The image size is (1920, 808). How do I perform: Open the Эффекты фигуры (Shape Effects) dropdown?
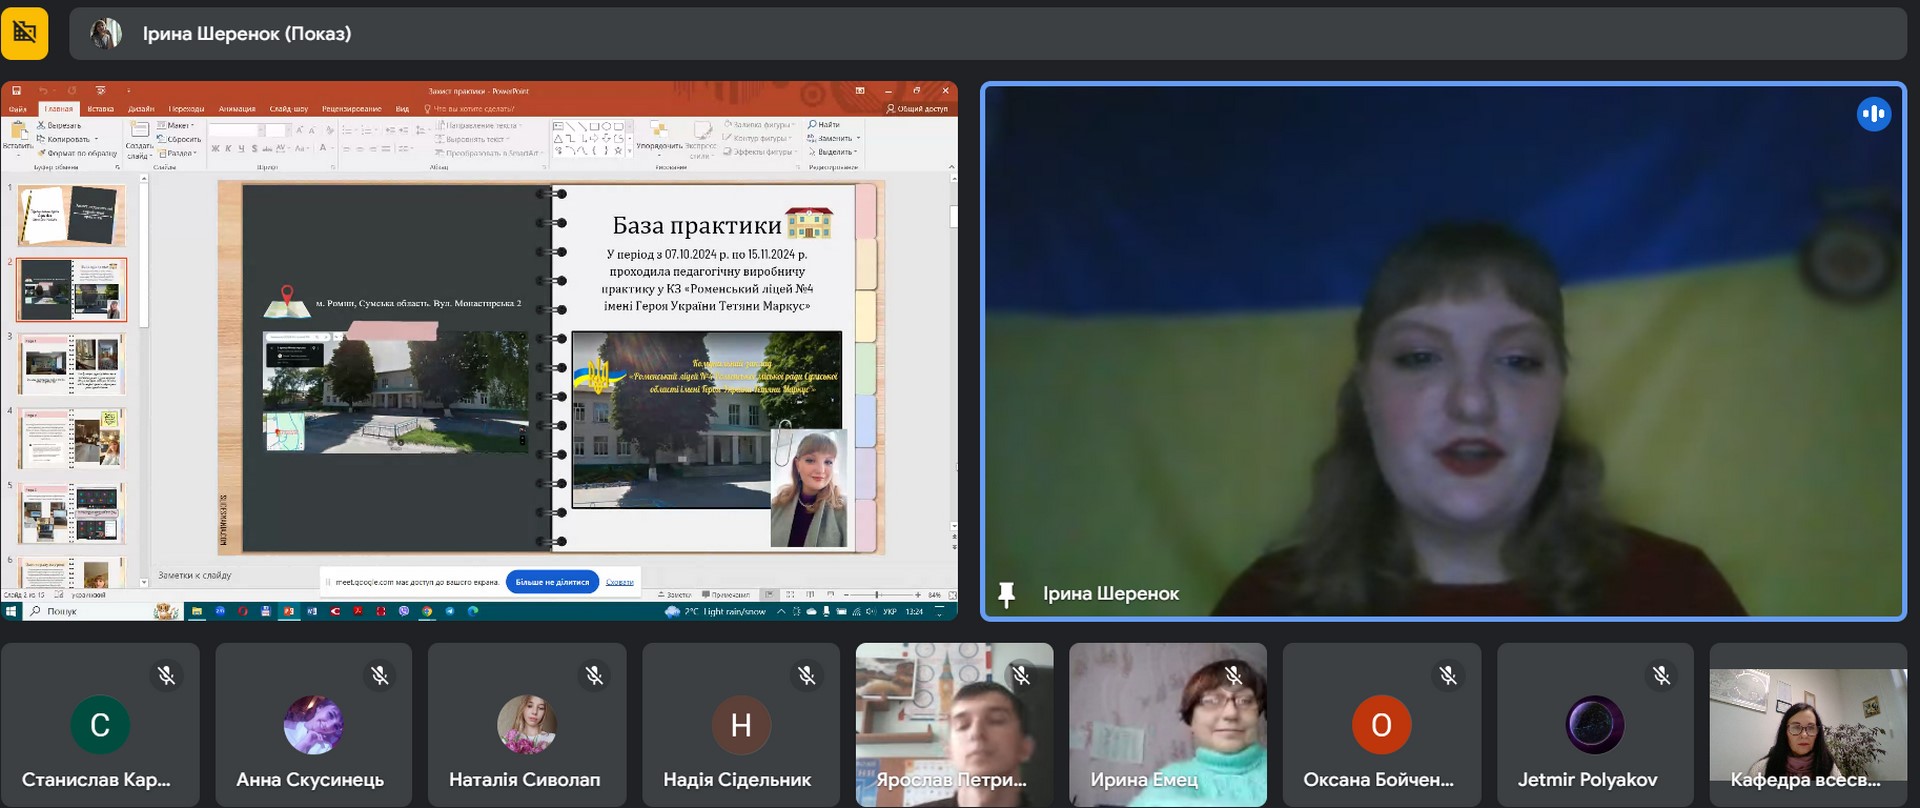point(759,152)
